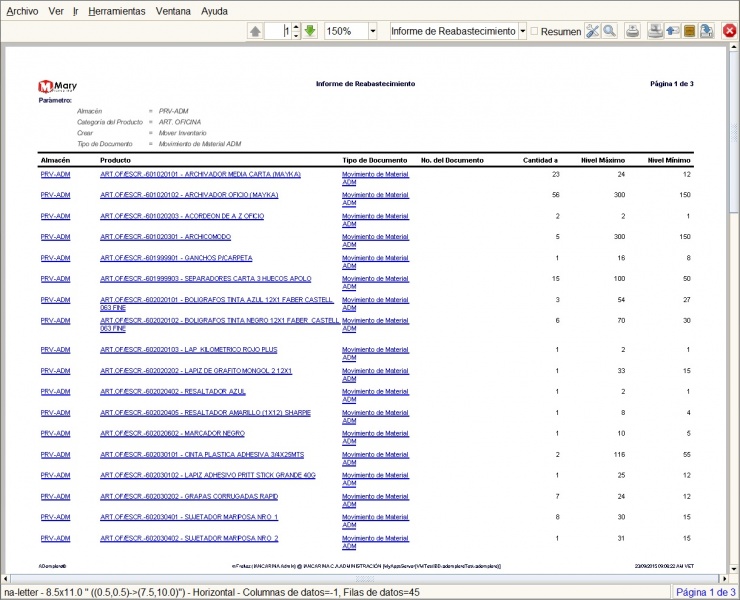The image size is (740, 600).
Task: Toggle the Resumen checkbox
Action: pyautogui.click(x=534, y=31)
